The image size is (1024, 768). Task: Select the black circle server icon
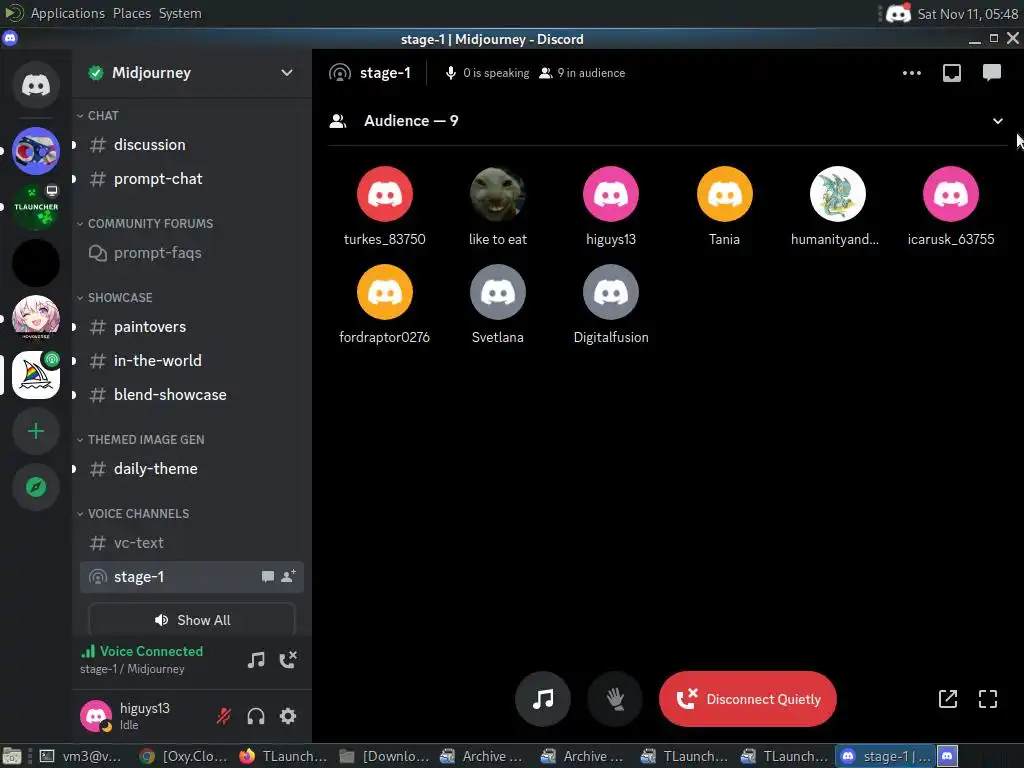(x=36, y=263)
